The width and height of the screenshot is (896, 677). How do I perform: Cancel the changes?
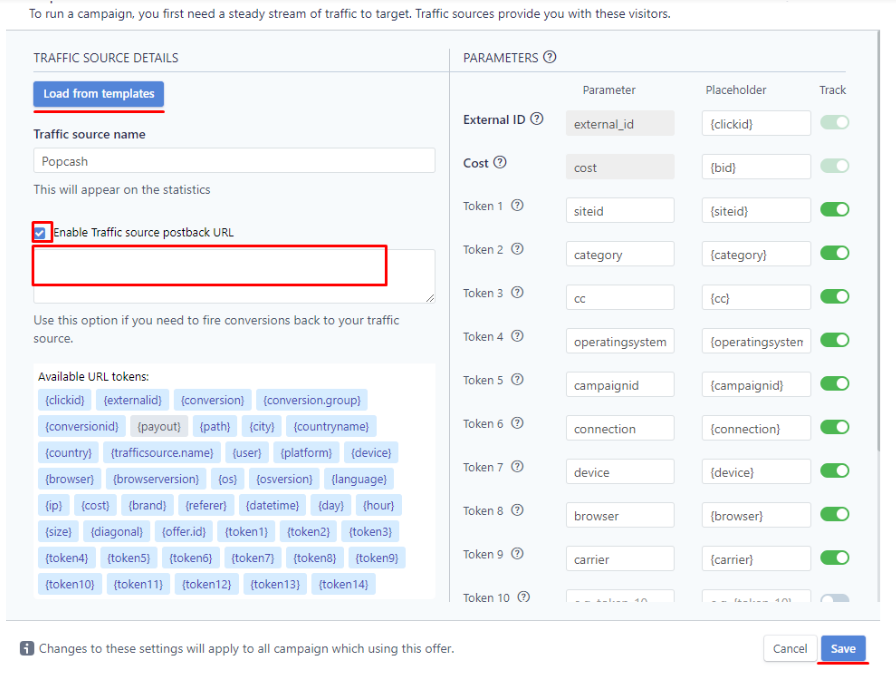click(x=790, y=648)
